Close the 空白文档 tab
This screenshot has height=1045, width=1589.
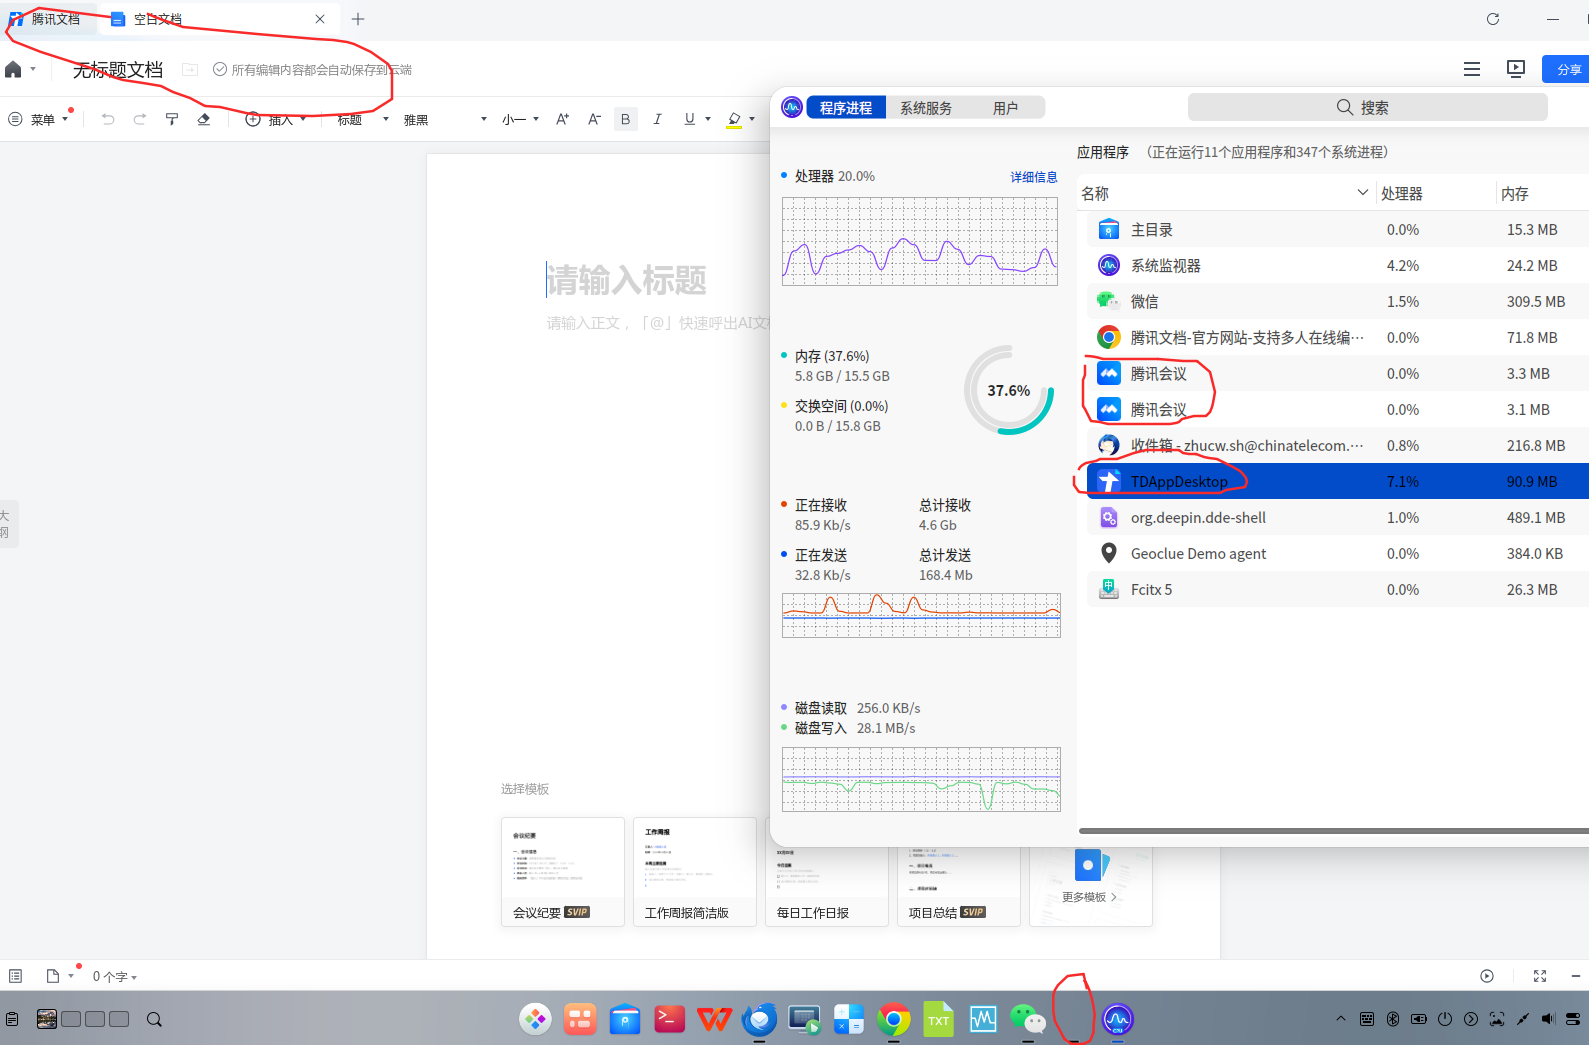[320, 19]
